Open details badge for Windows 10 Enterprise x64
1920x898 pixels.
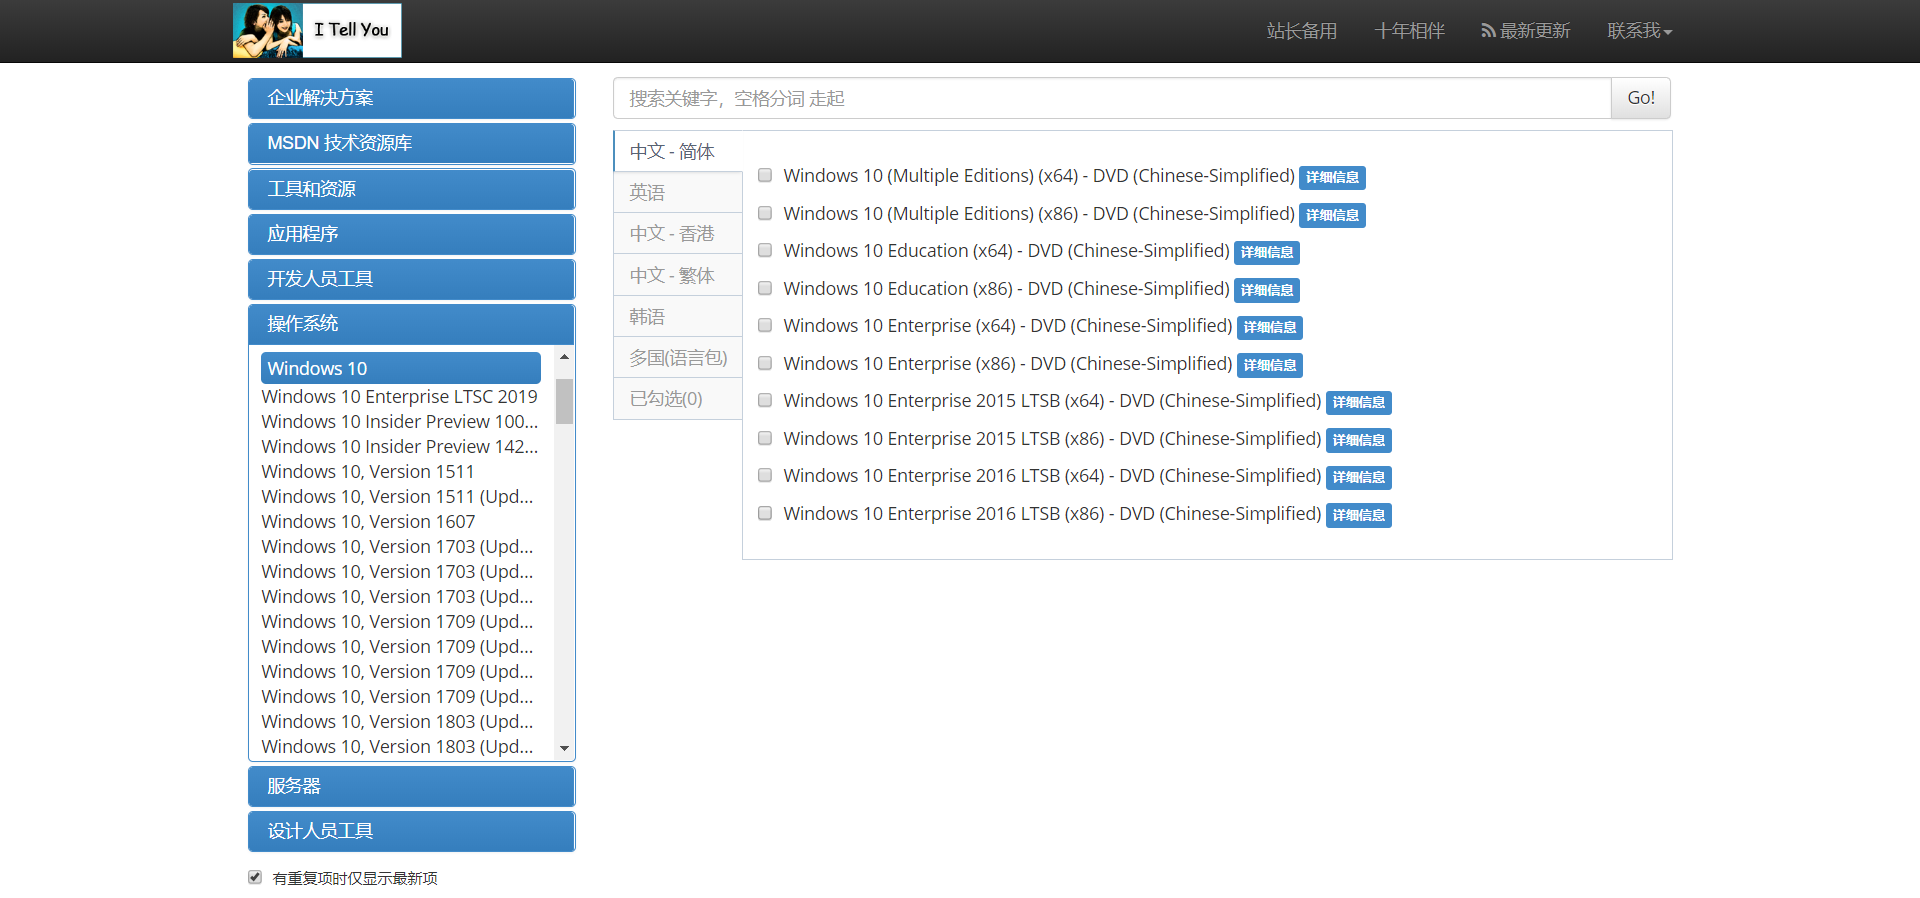pyautogui.click(x=1269, y=327)
